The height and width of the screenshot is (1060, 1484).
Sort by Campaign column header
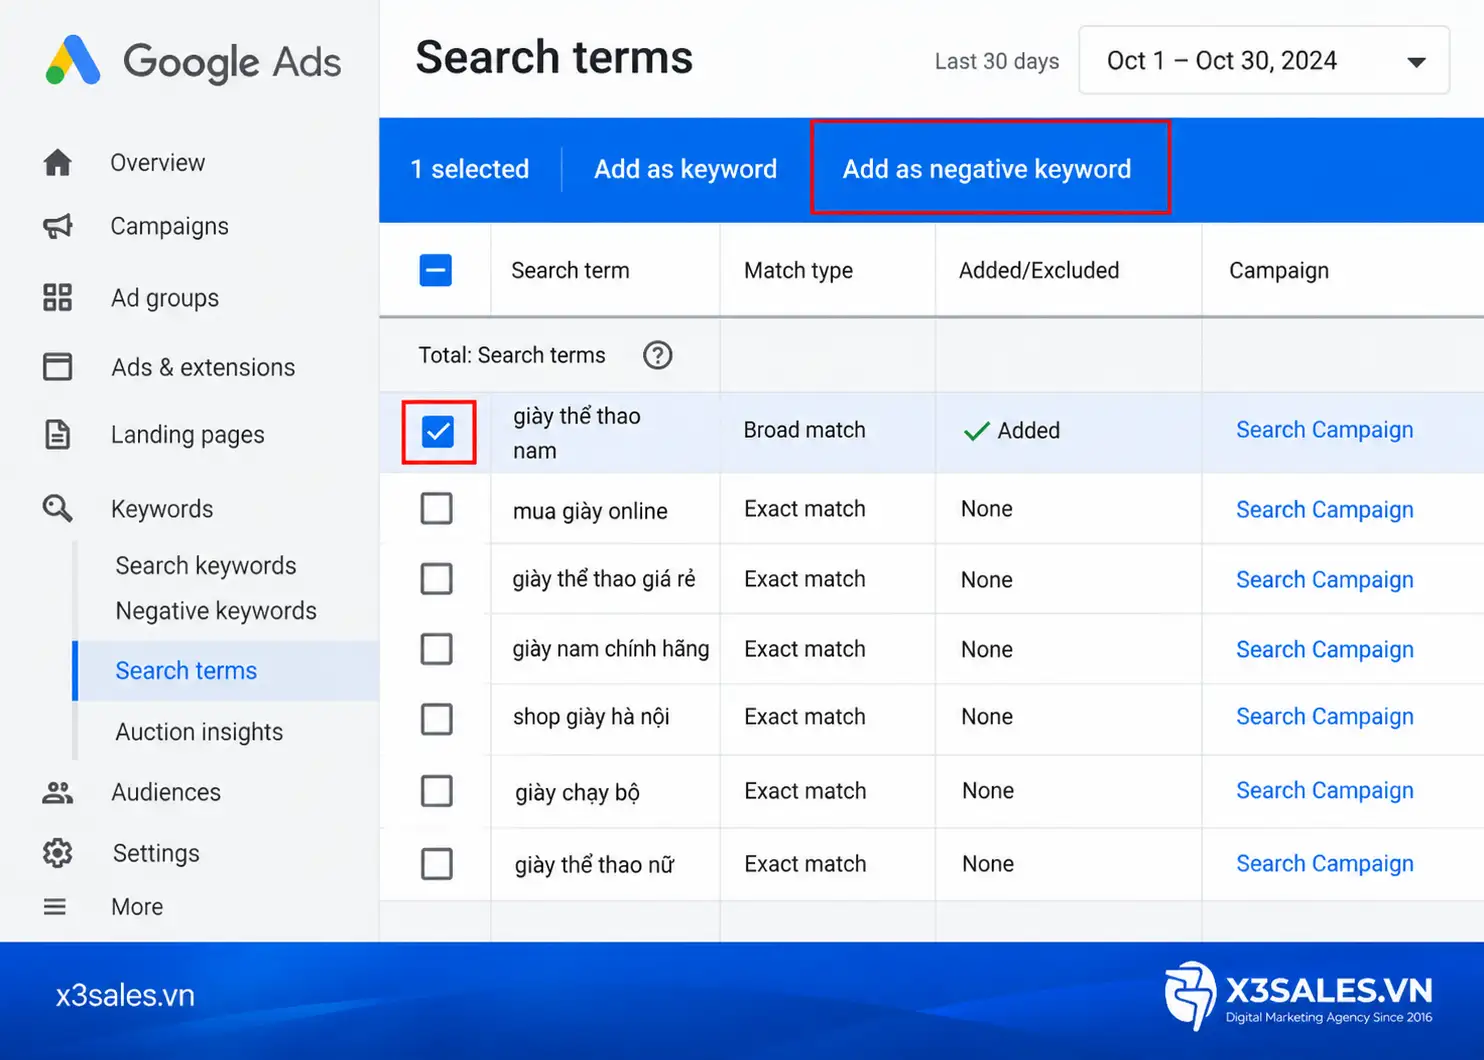click(1279, 270)
